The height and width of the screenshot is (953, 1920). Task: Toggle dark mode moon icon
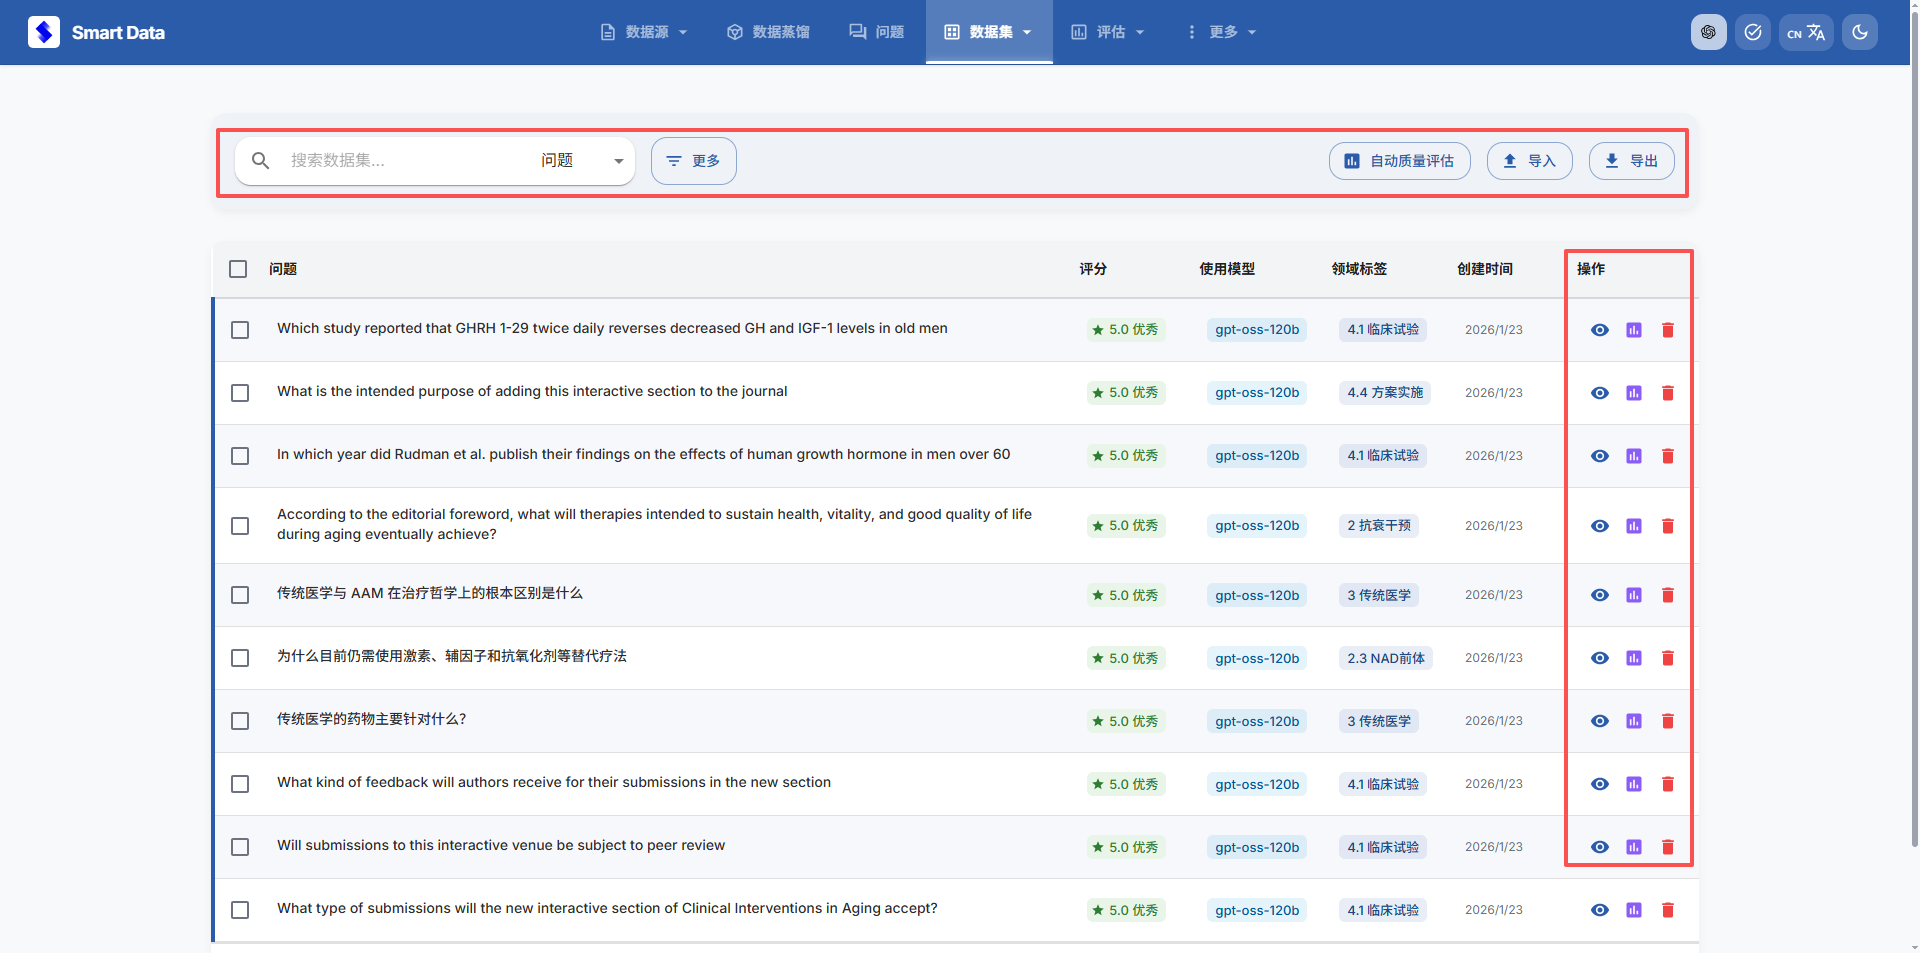pos(1859,32)
